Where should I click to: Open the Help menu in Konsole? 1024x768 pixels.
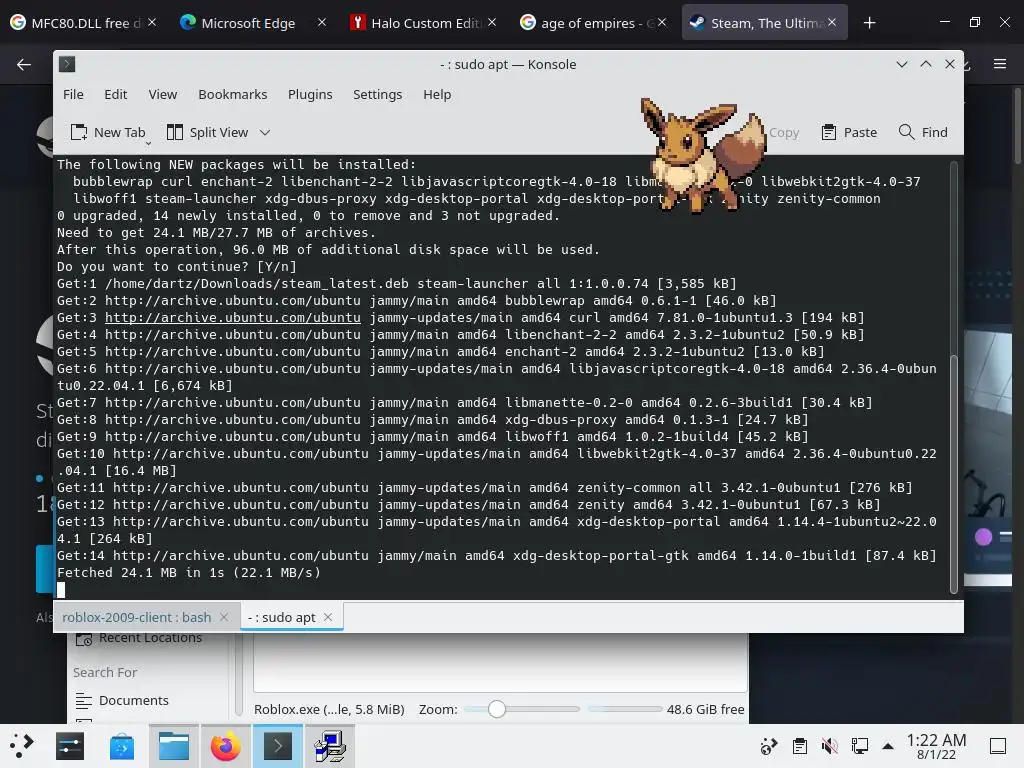coord(437,95)
